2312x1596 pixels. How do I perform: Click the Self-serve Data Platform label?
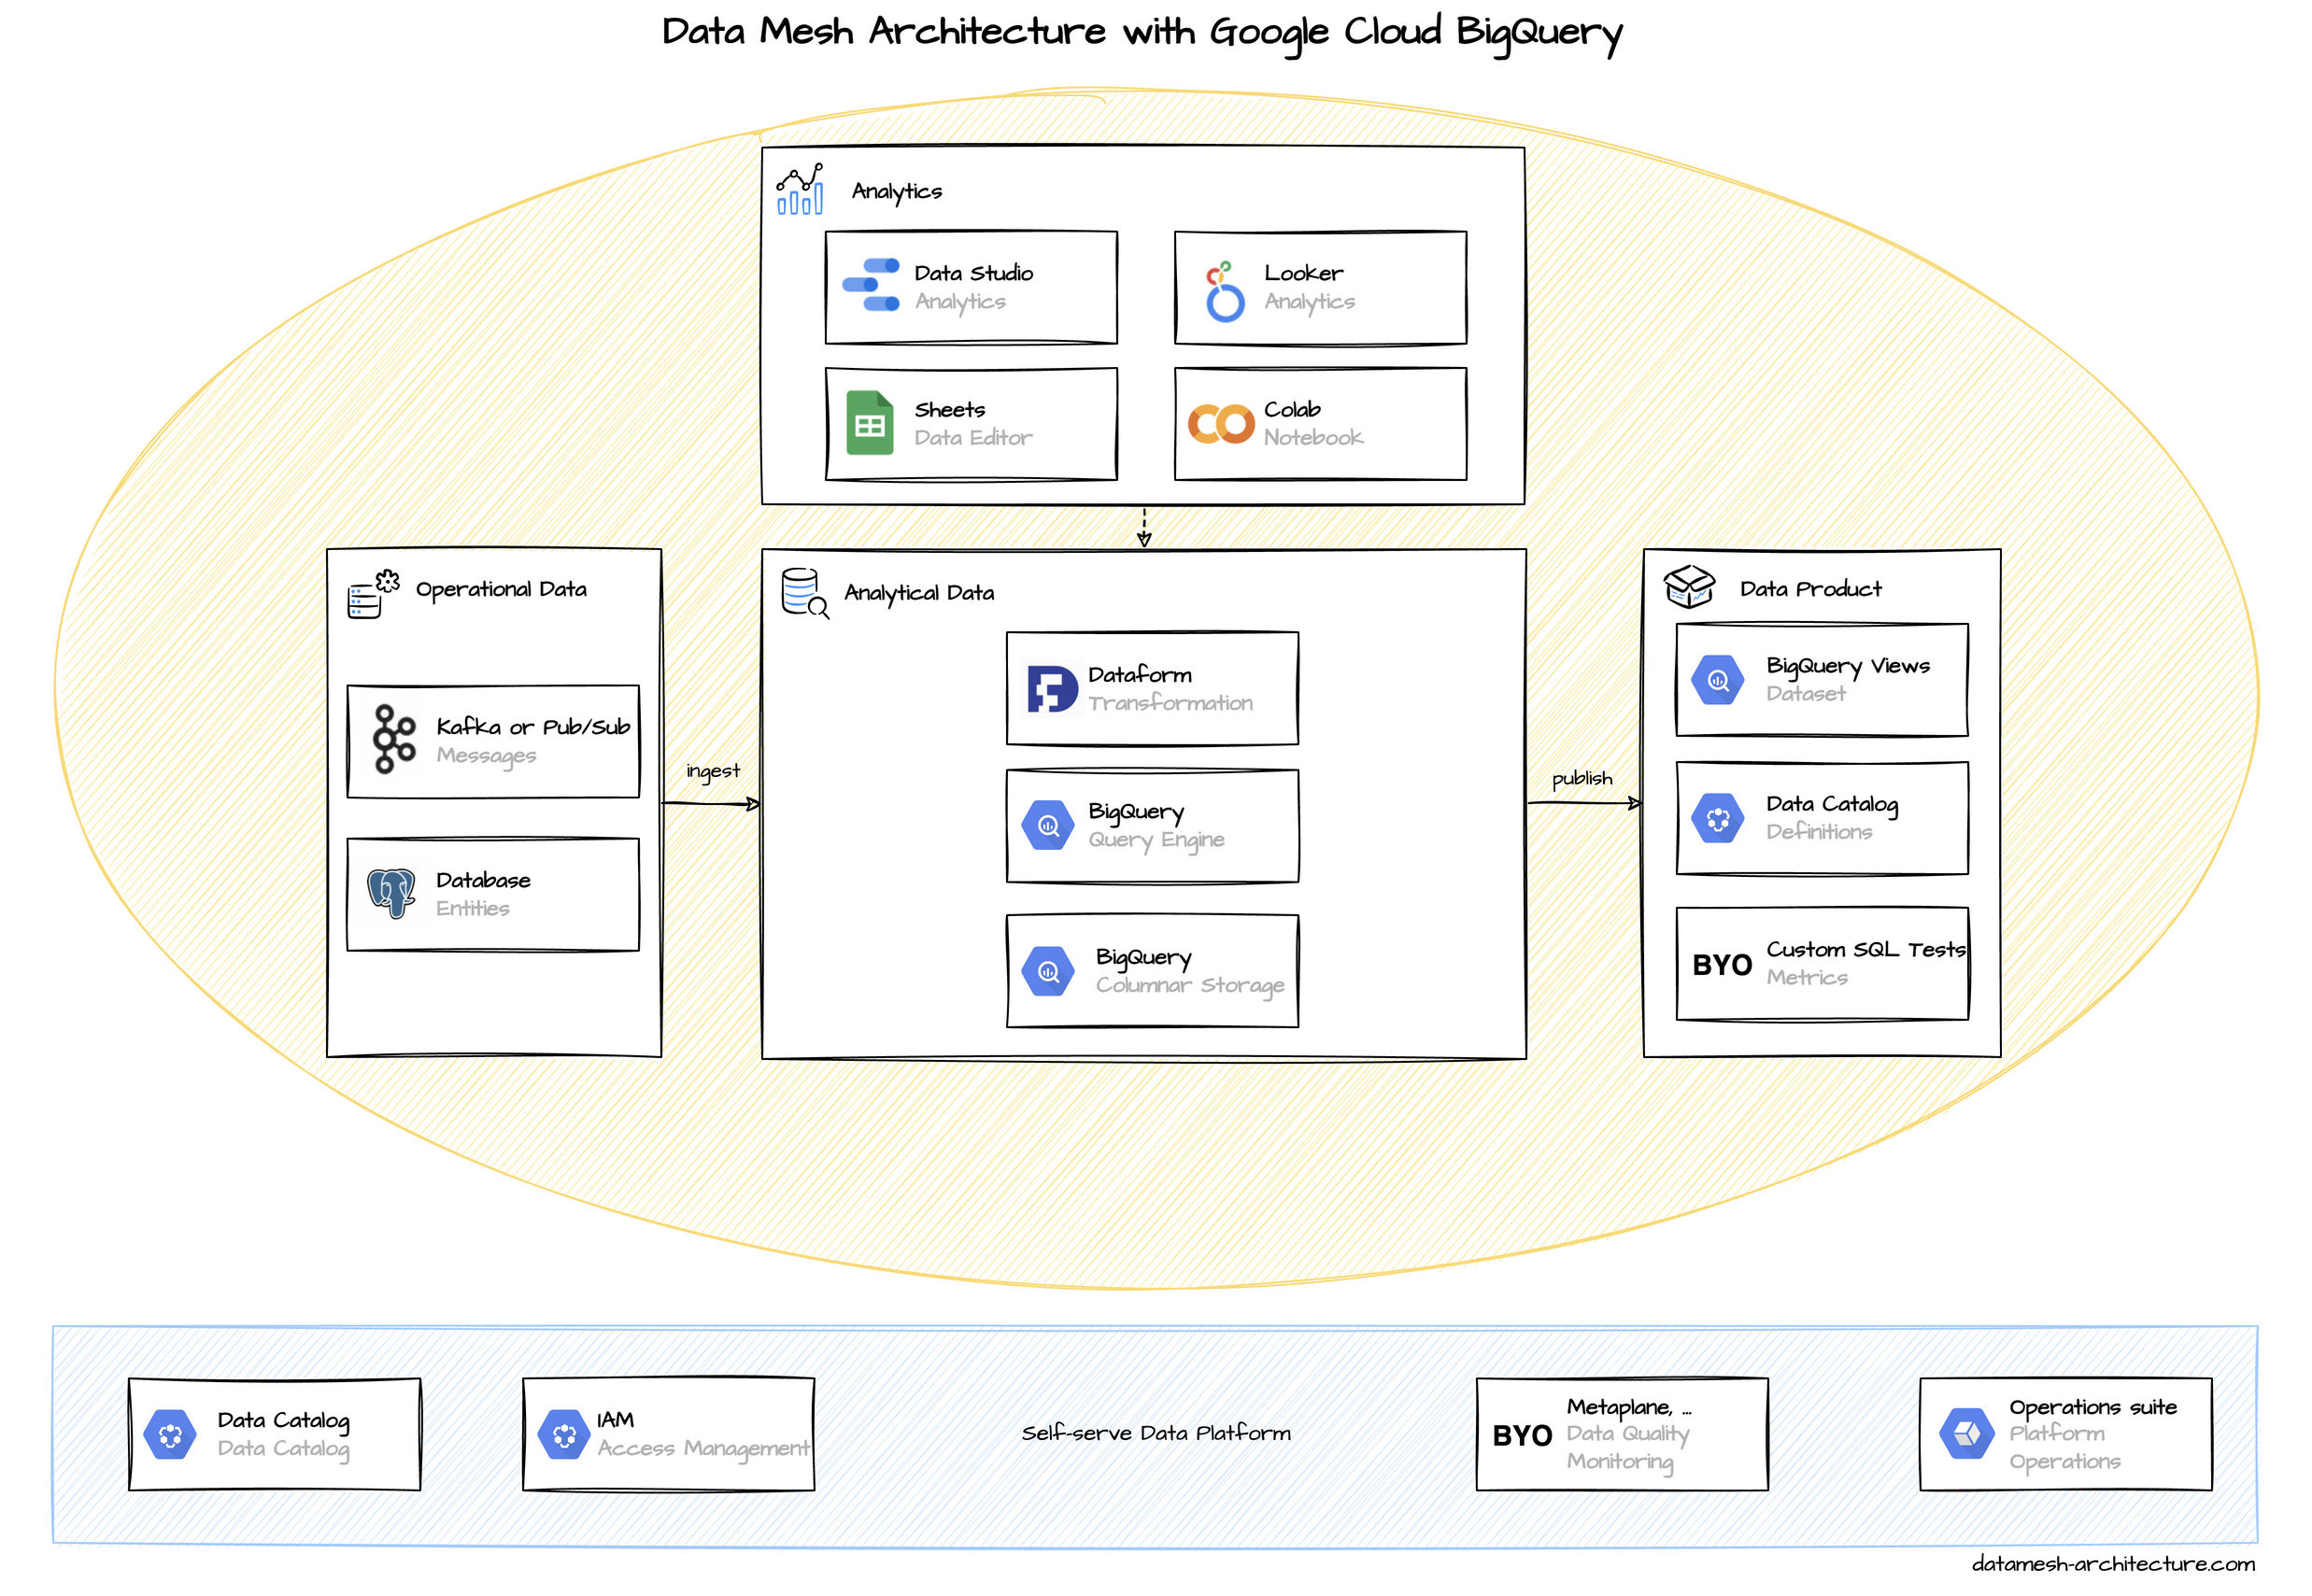click(x=1156, y=1433)
